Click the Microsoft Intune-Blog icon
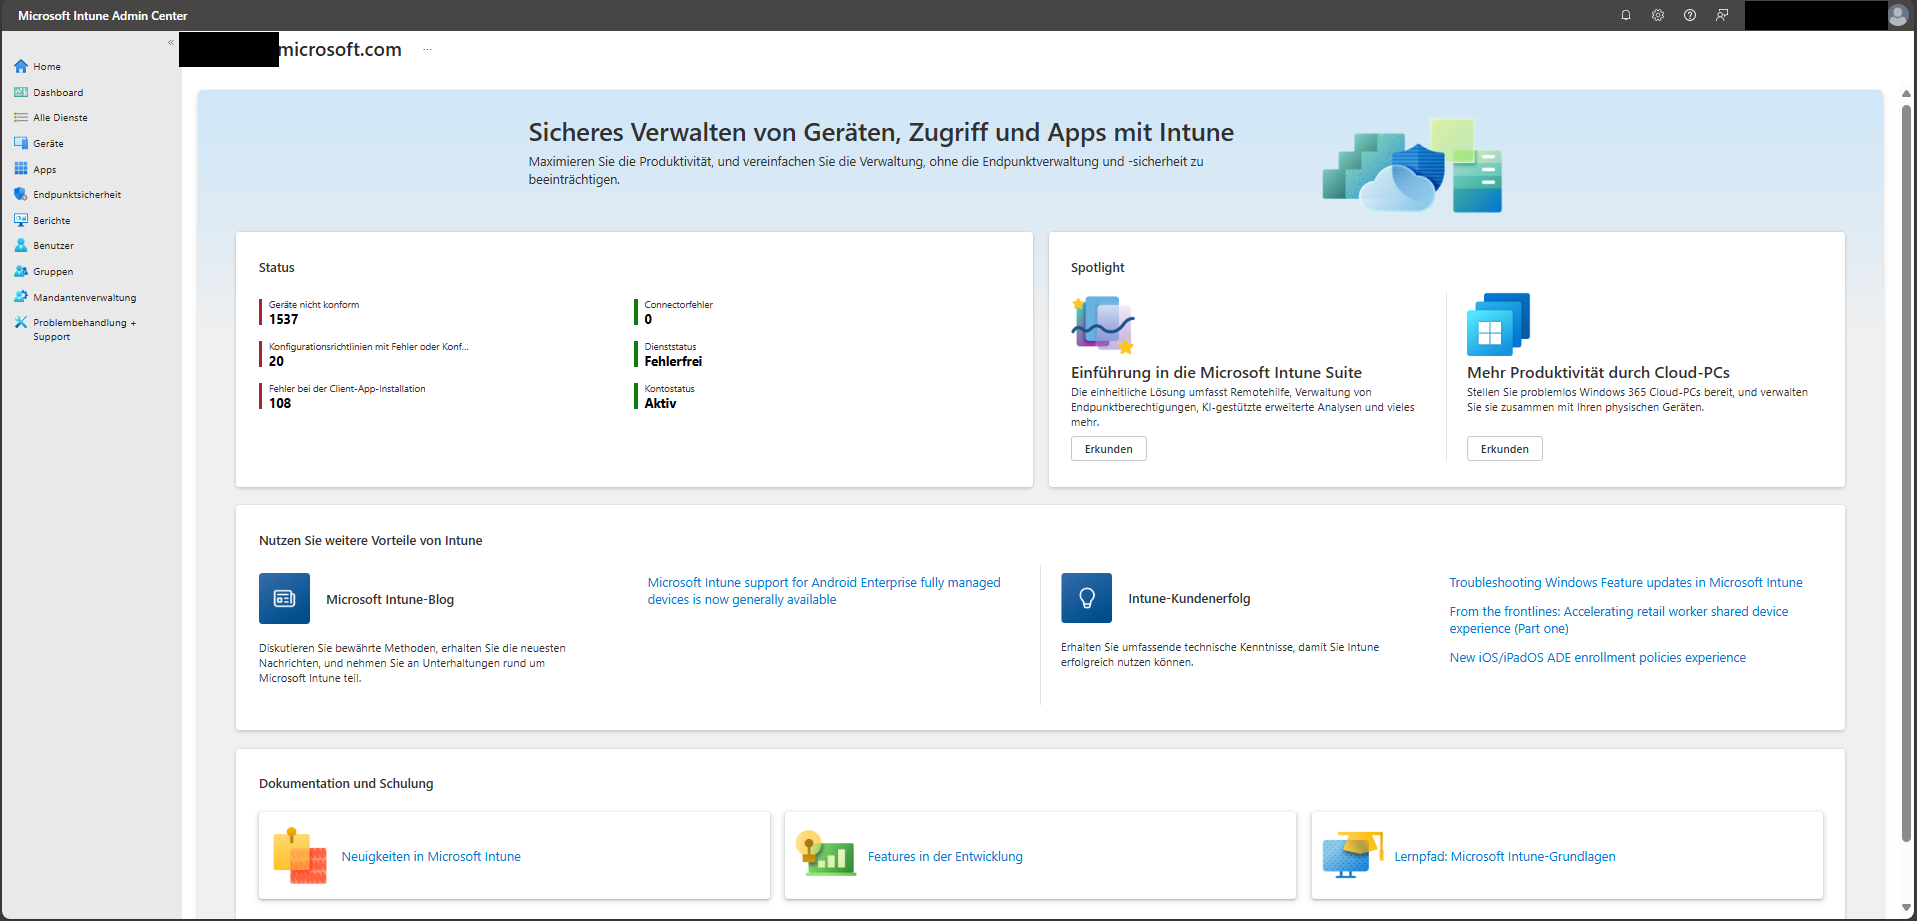The image size is (1917, 921). point(284,598)
